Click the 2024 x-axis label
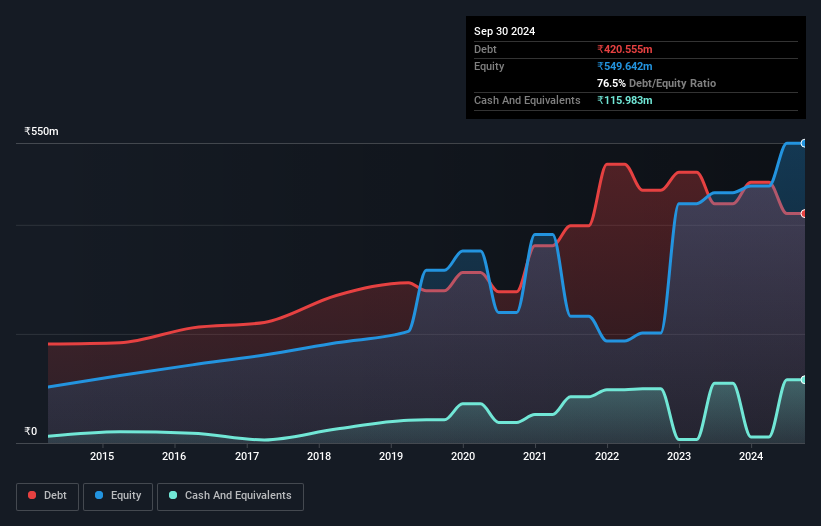Viewport: 821px width, 526px height. coord(751,456)
